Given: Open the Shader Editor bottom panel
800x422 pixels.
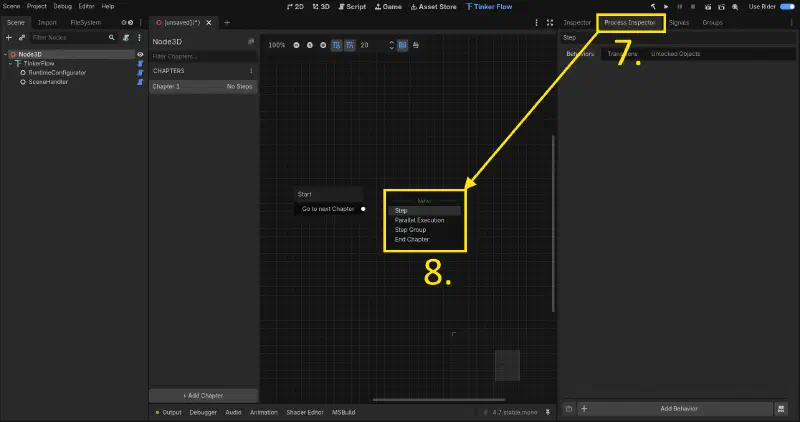Looking at the screenshot, I should click(x=305, y=412).
